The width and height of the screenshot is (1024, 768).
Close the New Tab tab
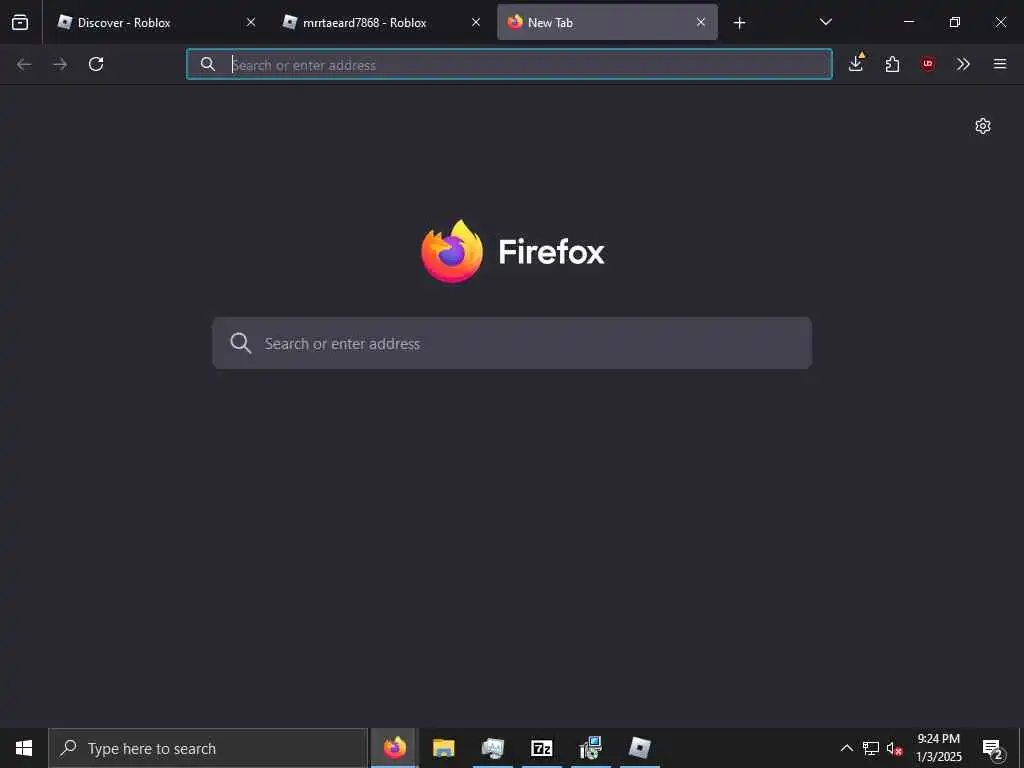point(701,22)
